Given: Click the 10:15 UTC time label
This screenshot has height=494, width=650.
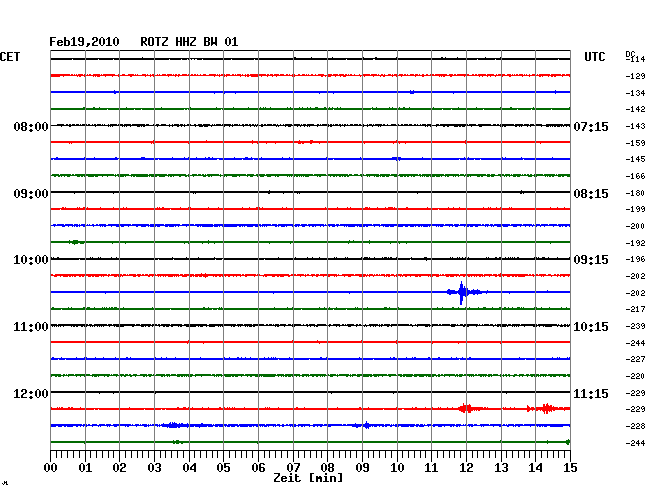Looking at the screenshot, I should [x=591, y=327].
